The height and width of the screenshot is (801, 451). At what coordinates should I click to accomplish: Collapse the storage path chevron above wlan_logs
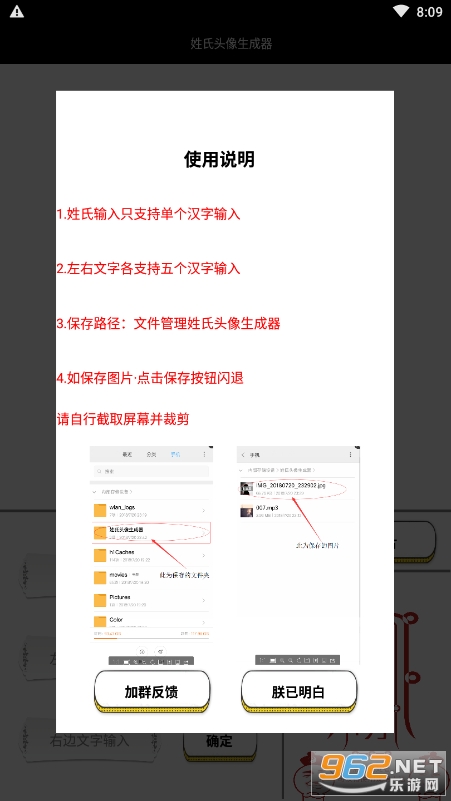click(x=94, y=491)
